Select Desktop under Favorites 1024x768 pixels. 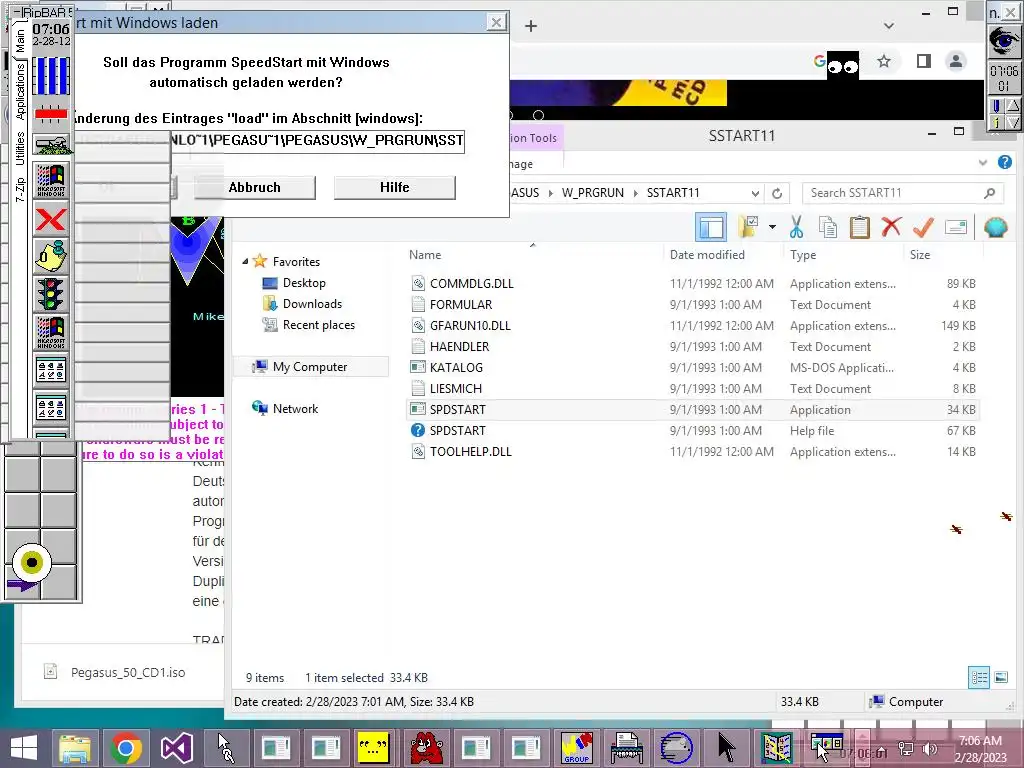(304, 283)
